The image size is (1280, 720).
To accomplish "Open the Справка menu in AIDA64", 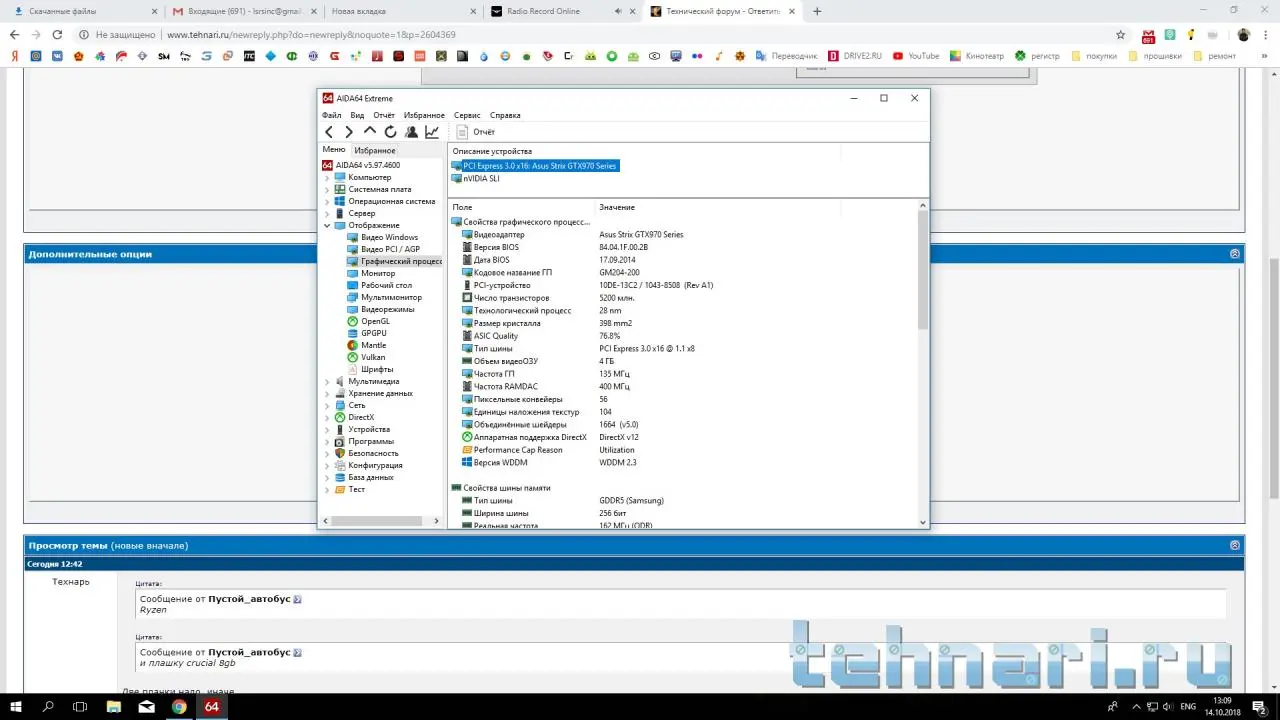I will pyautogui.click(x=505, y=115).
